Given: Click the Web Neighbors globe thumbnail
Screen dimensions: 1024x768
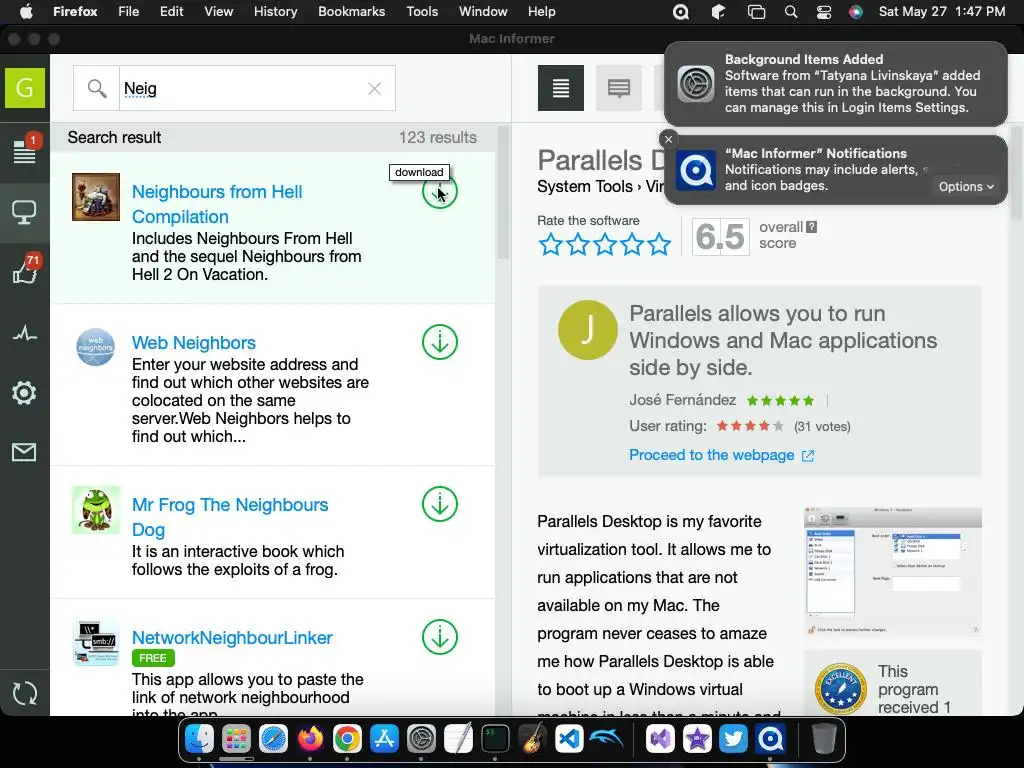Looking at the screenshot, I should coord(95,347).
